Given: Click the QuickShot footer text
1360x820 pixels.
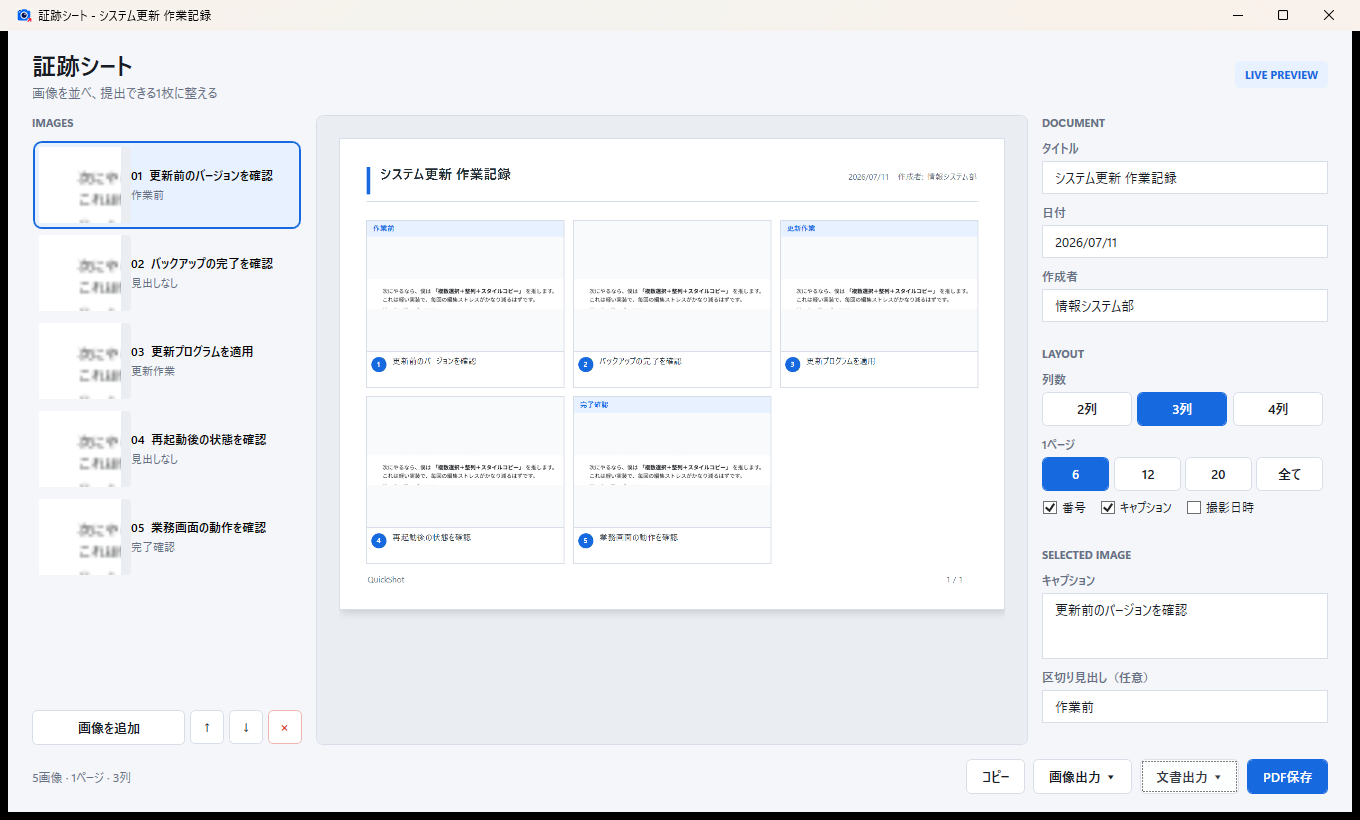Looking at the screenshot, I should 386,580.
